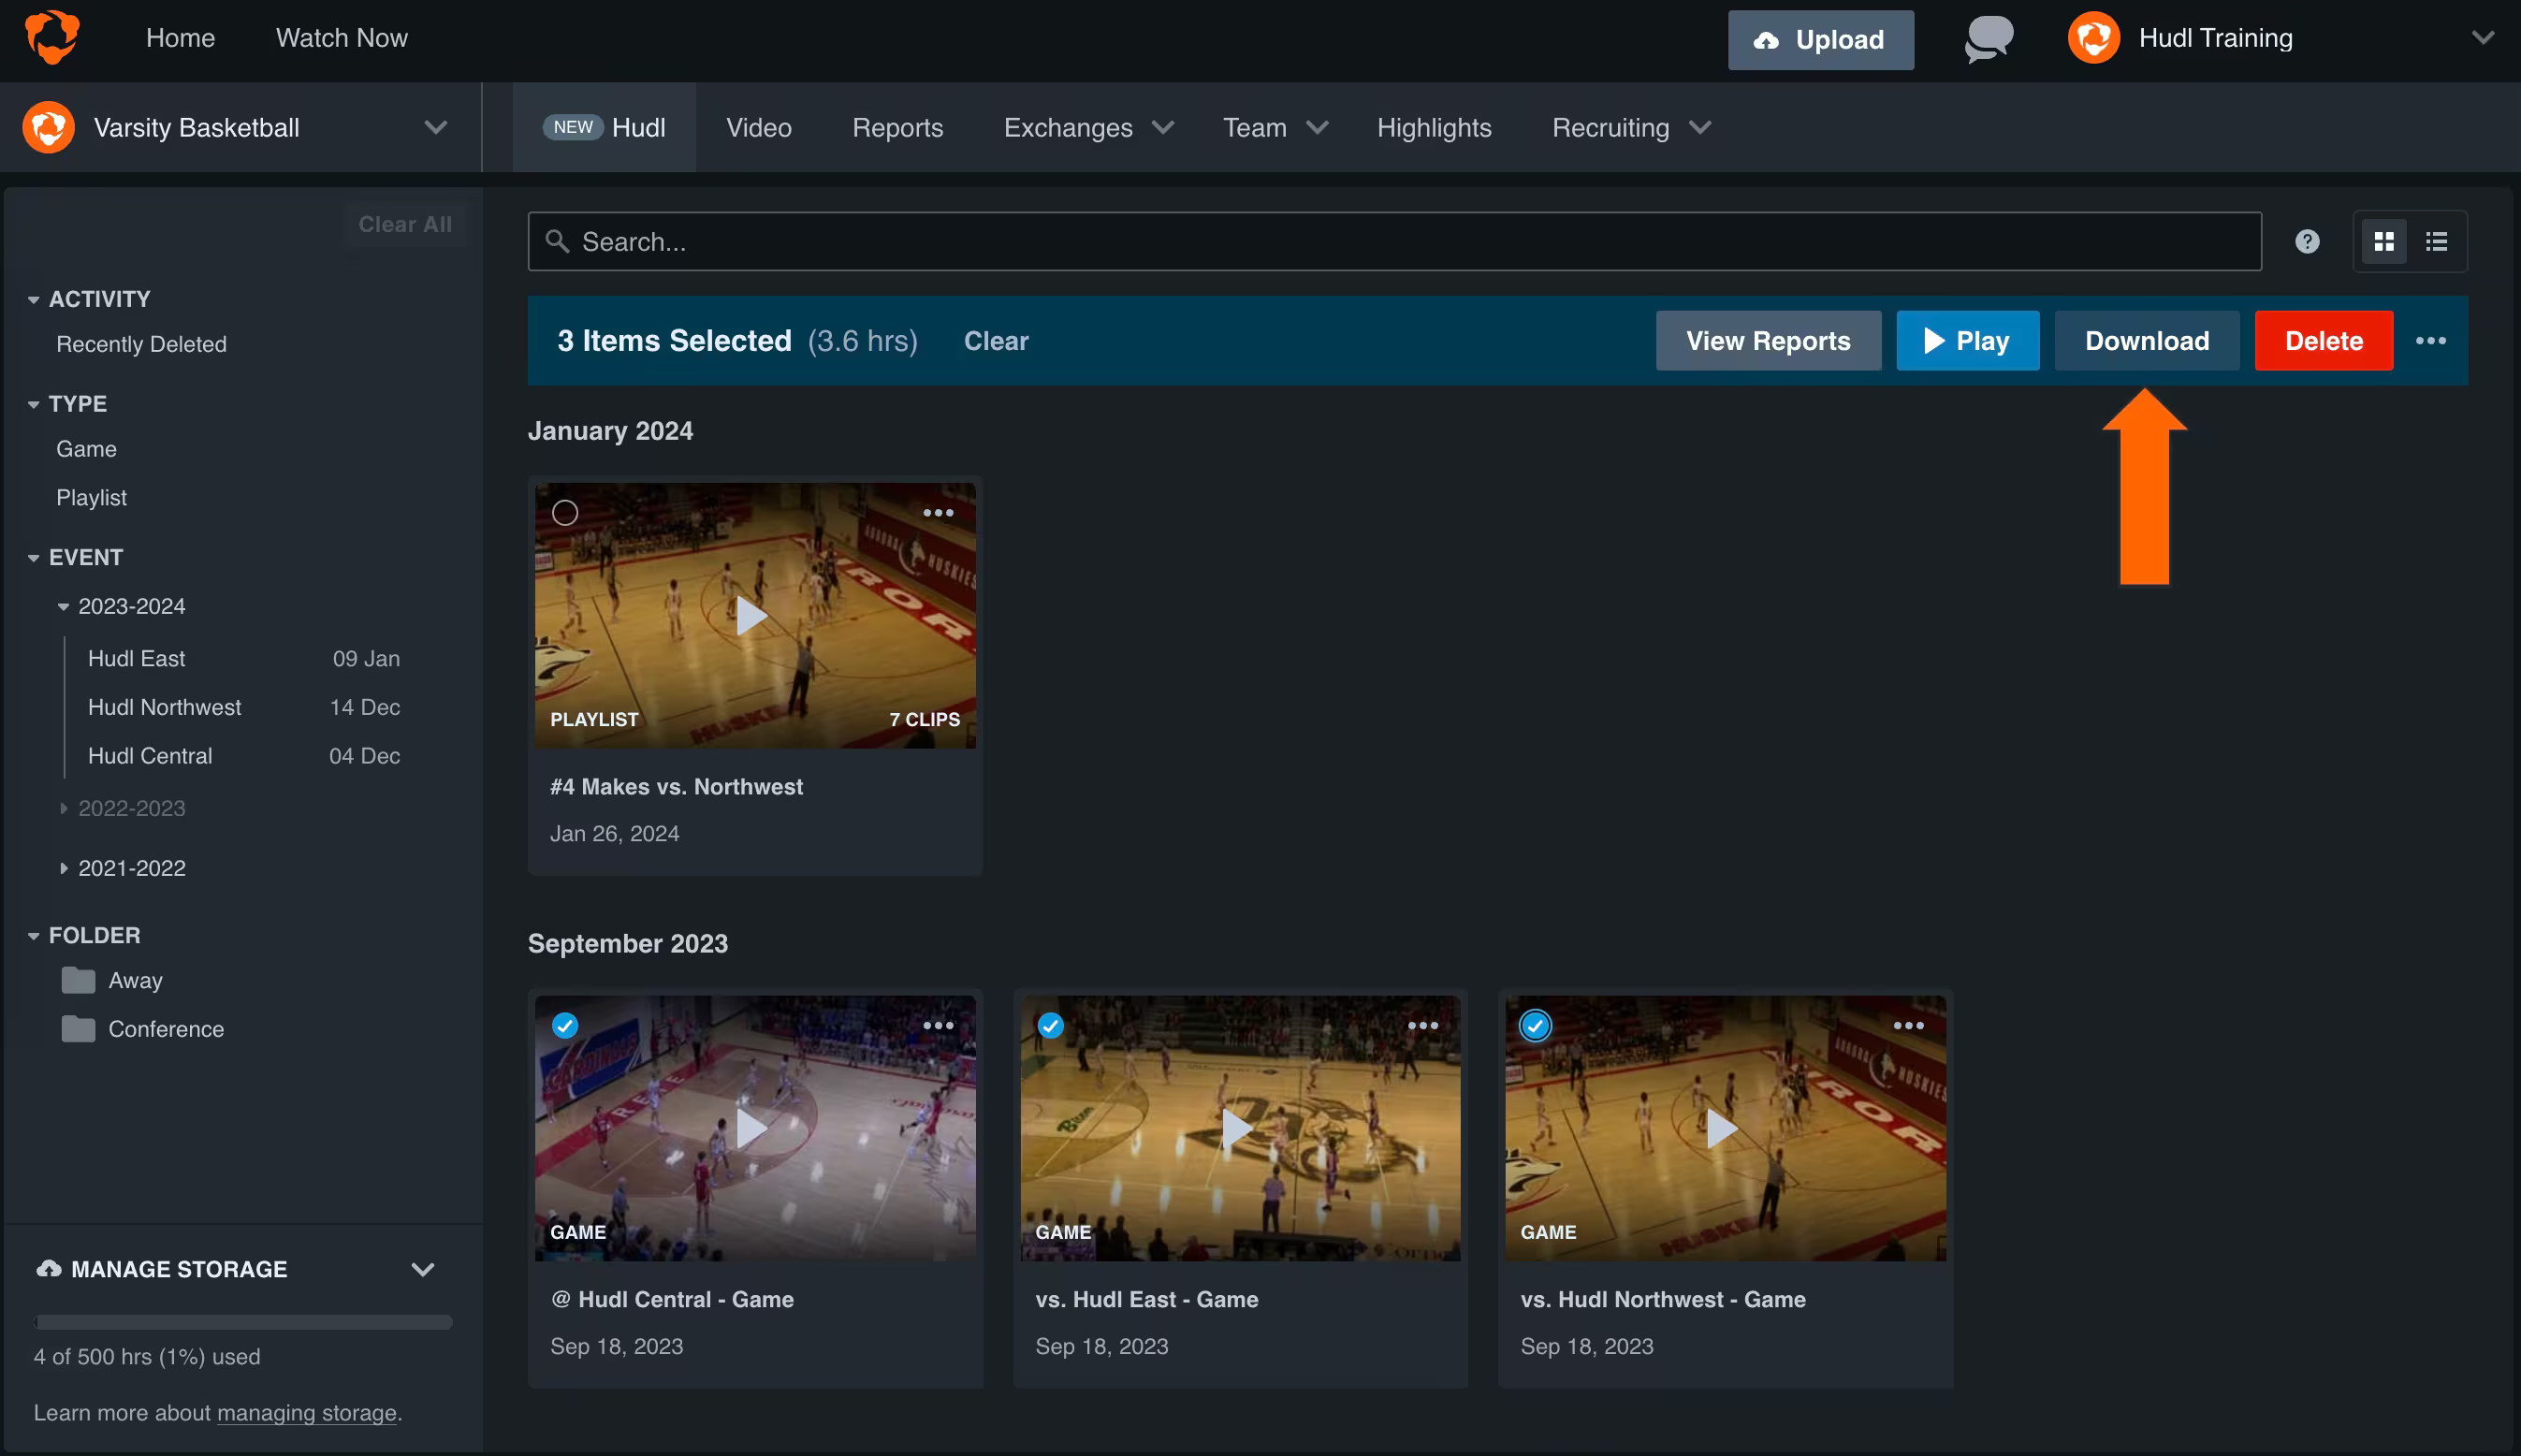This screenshot has width=2521, height=1456.
Task: Download the selected items
Action: 2146,341
